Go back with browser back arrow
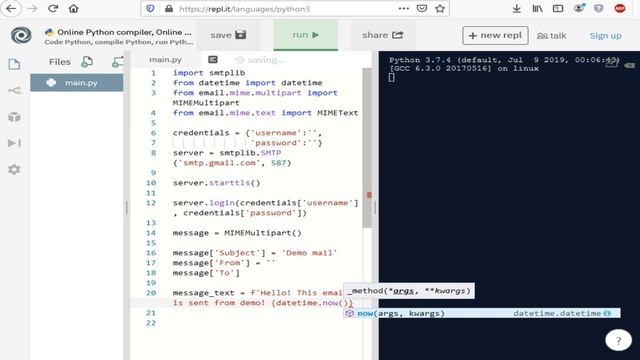 [x=11, y=9]
